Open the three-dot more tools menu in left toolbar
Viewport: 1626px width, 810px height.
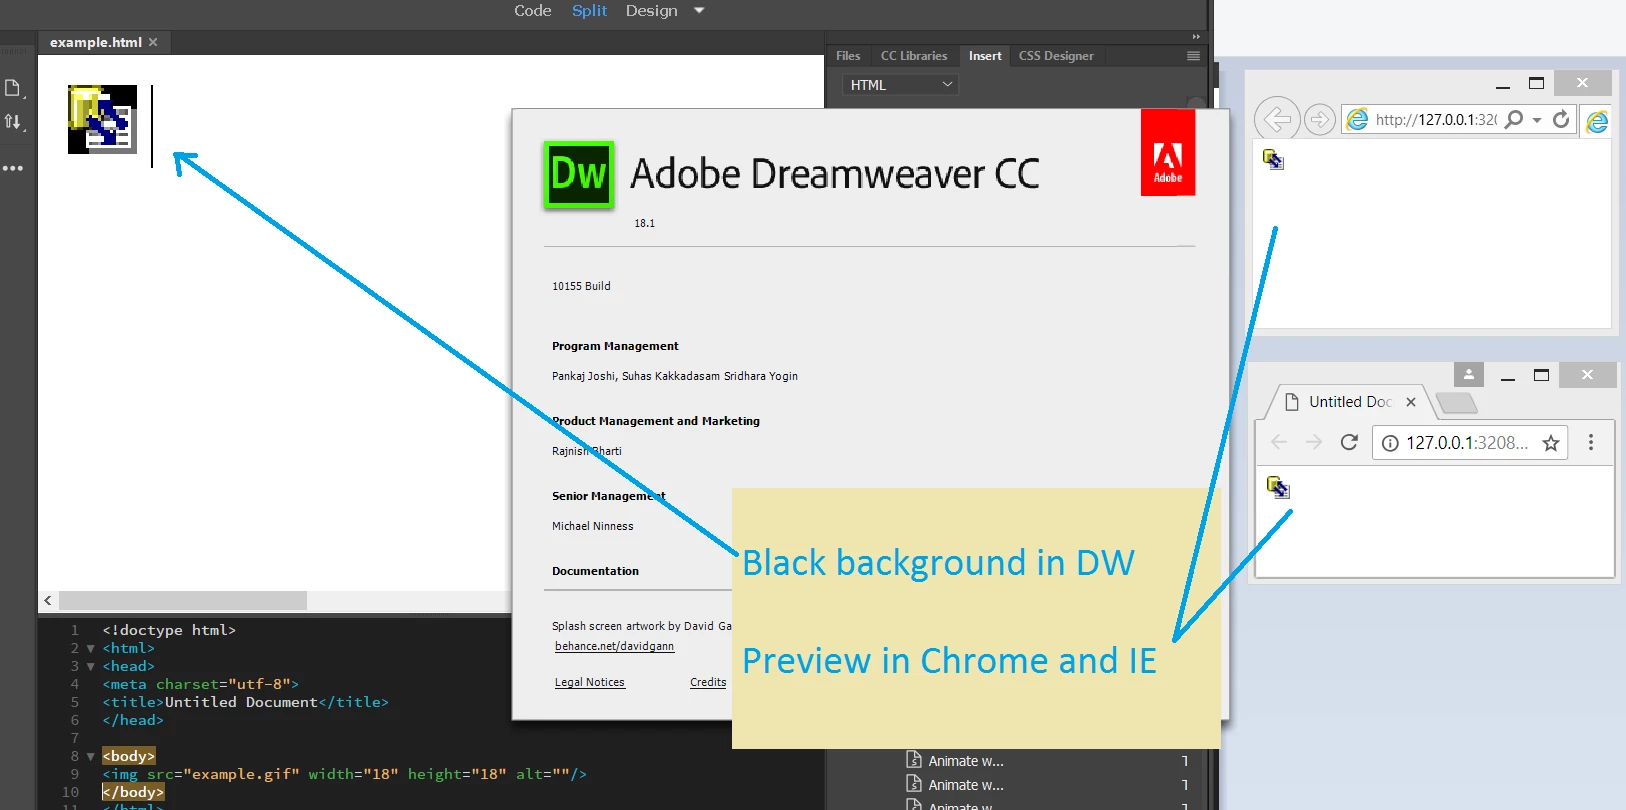(x=13, y=168)
